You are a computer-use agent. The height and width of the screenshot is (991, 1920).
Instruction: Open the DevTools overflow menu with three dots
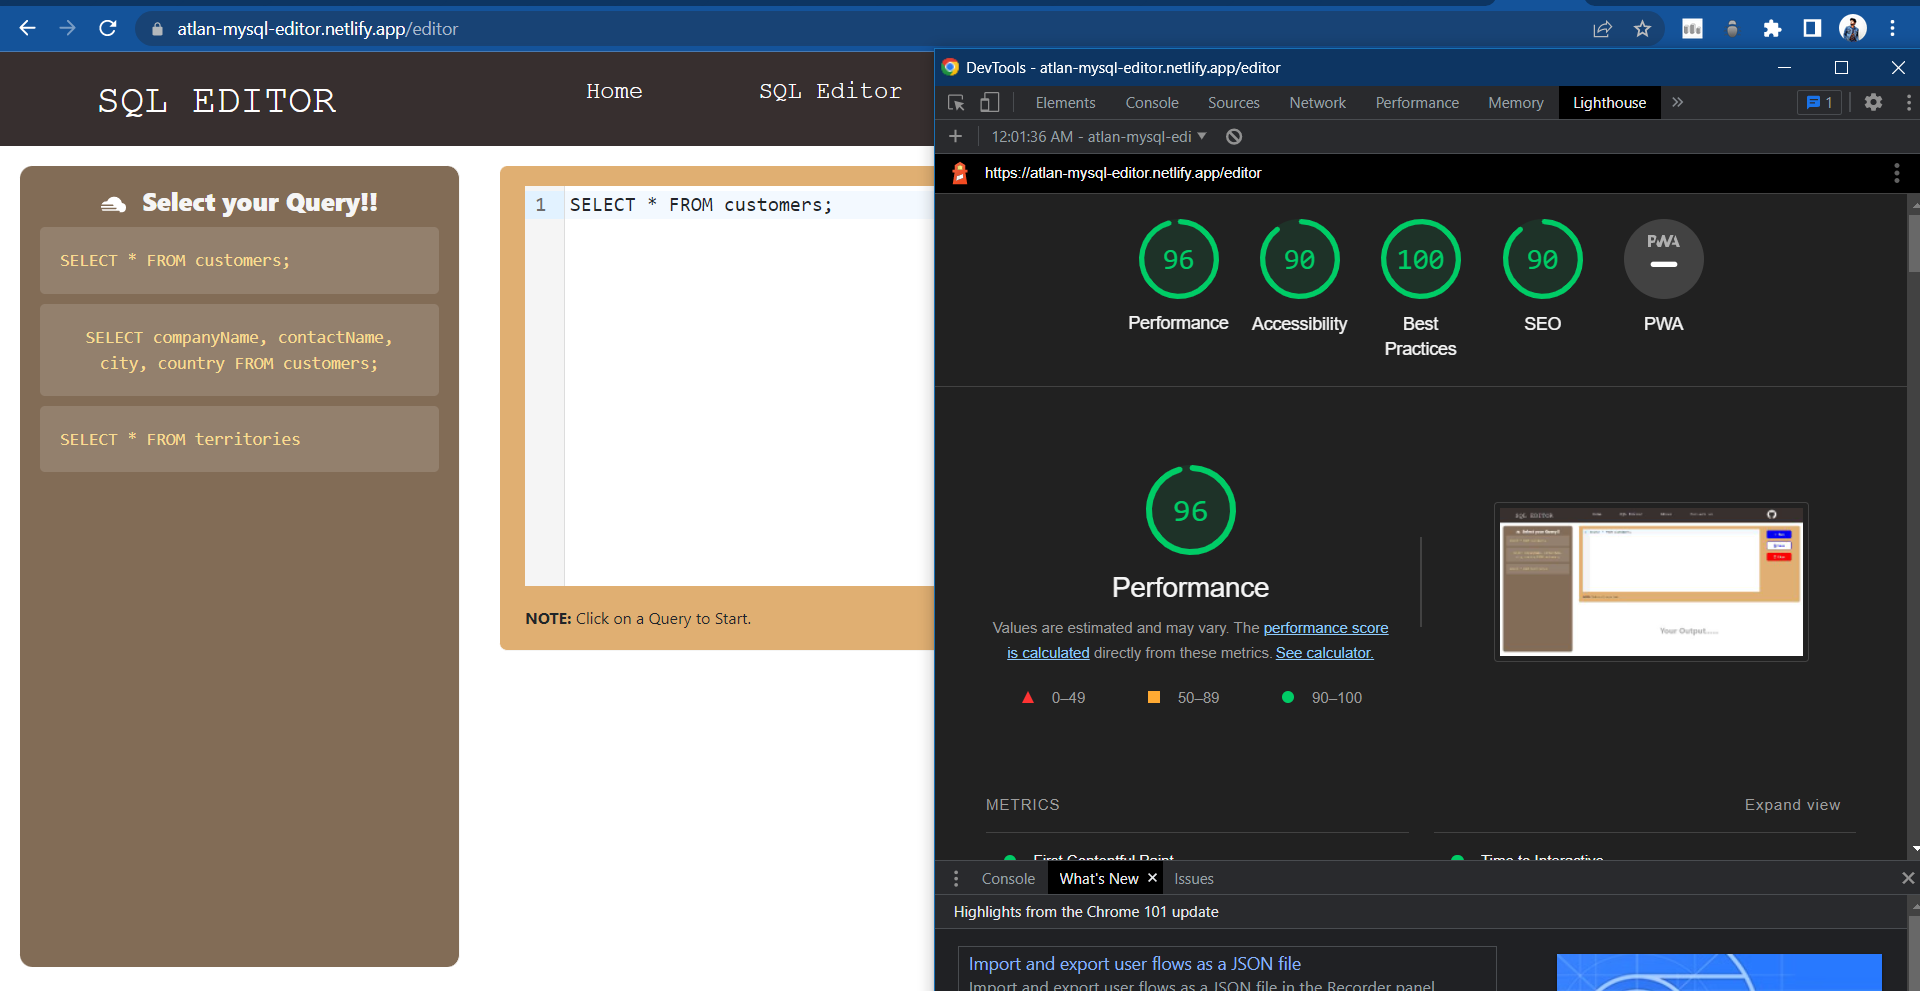(1909, 102)
